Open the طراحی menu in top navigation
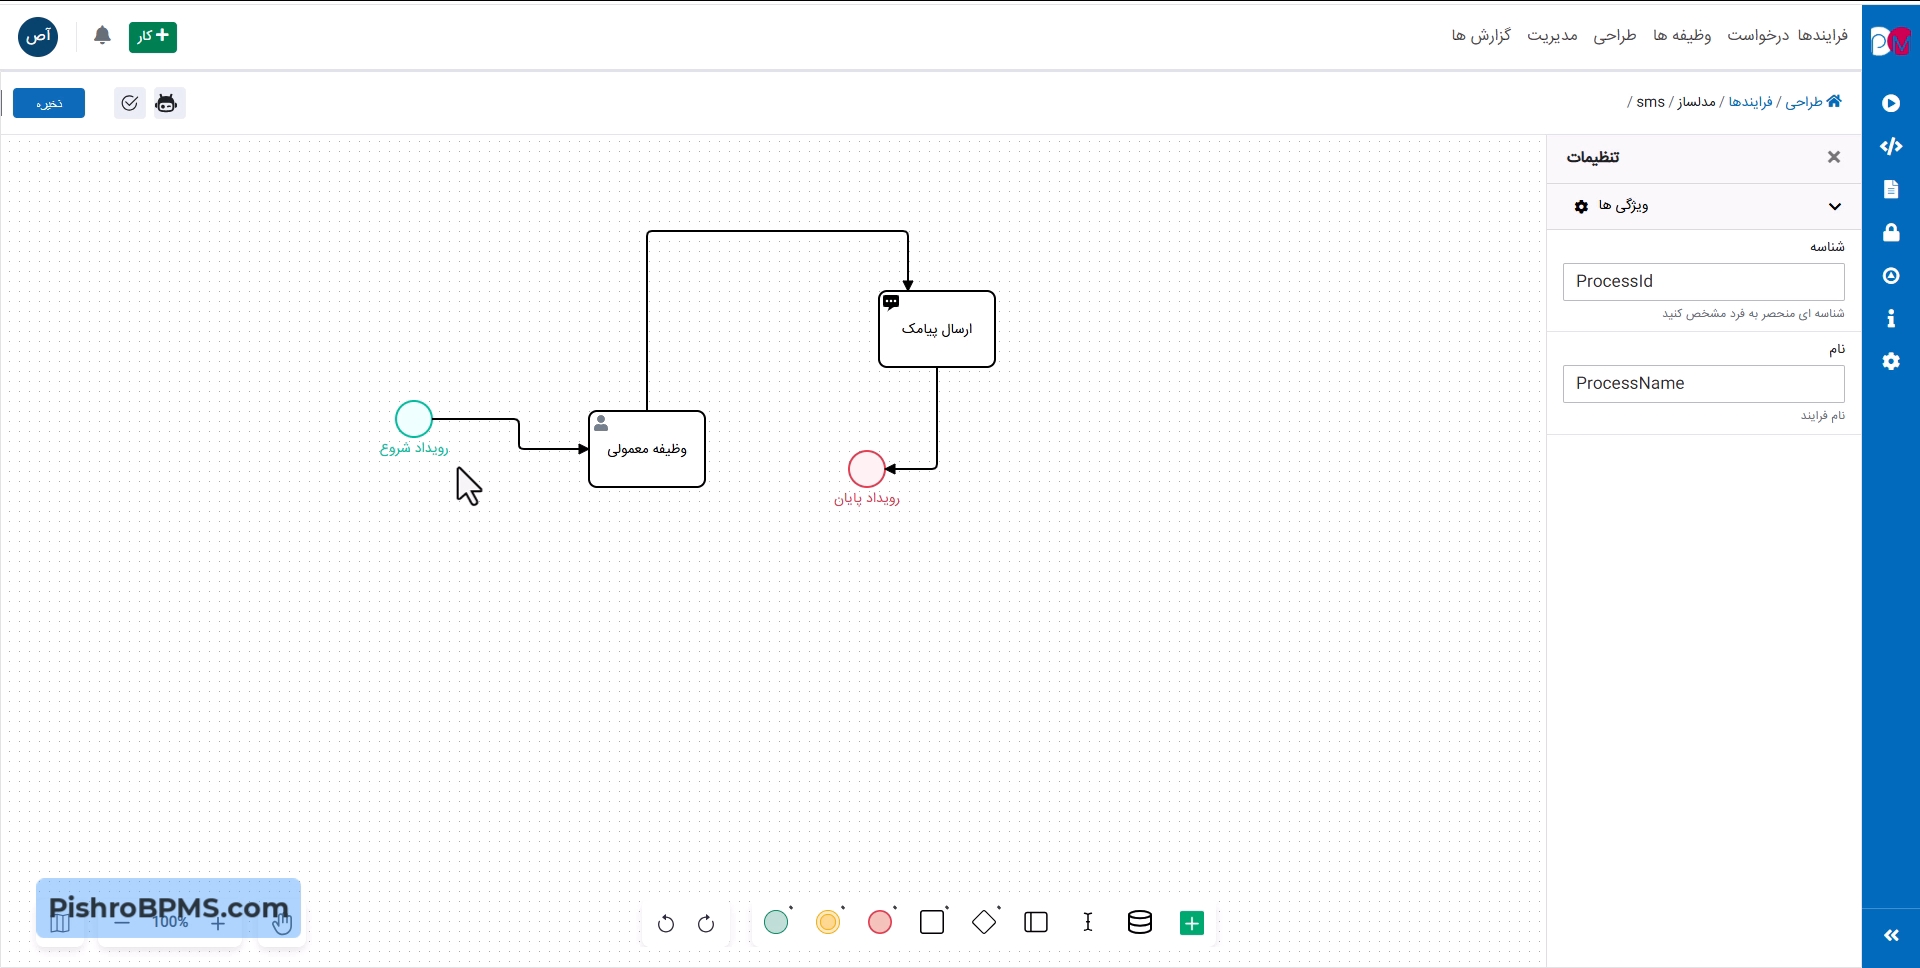 click(1615, 36)
